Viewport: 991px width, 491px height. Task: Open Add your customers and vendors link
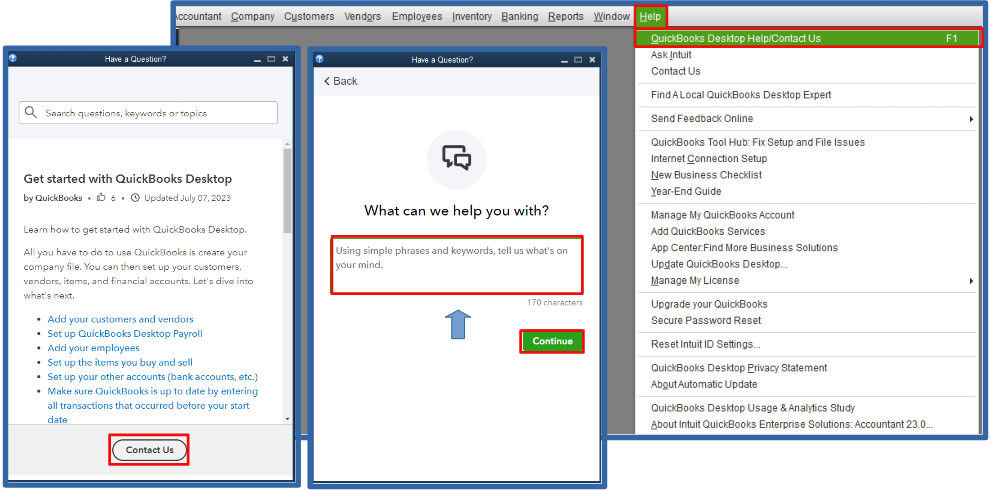(x=121, y=319)
